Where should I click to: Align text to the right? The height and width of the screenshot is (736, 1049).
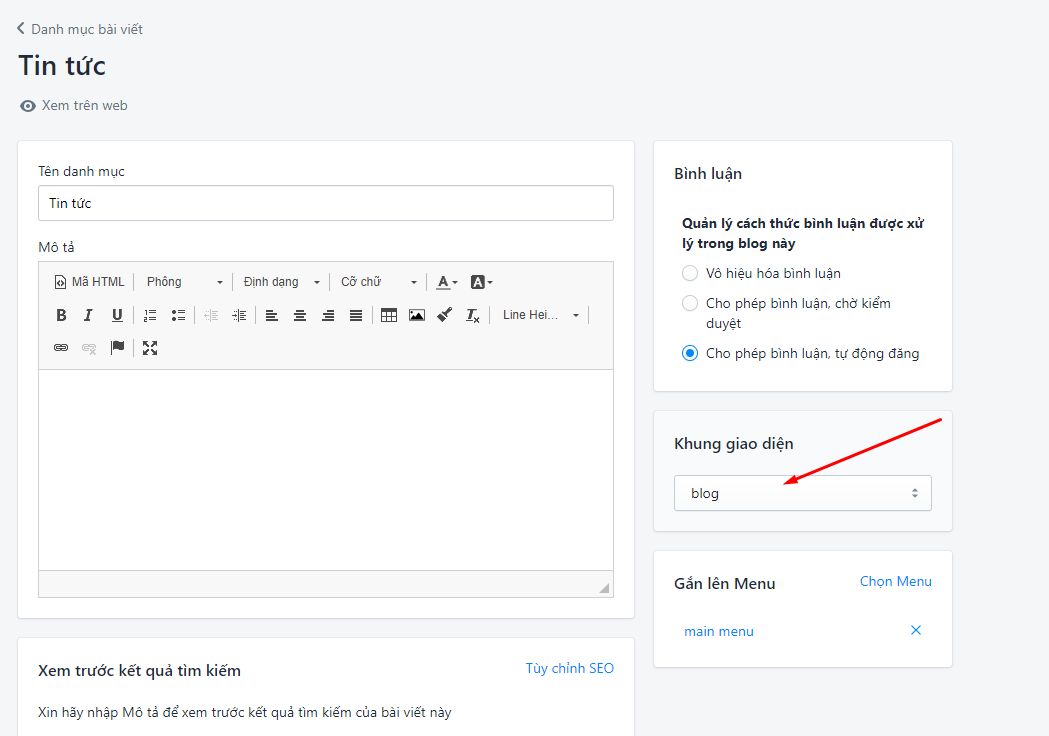[x=328, y=315]
